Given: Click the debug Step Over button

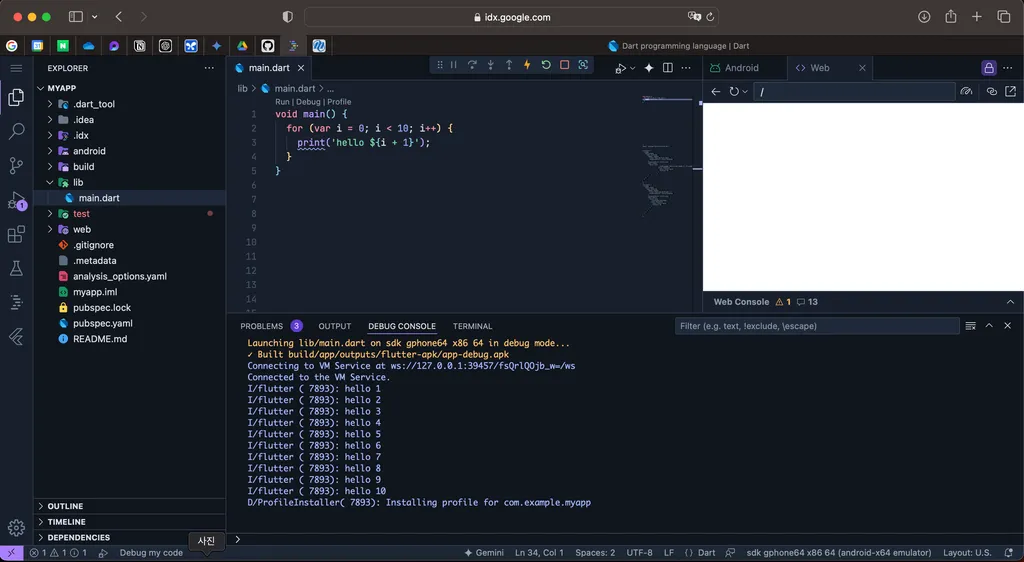Looking at the screenshot, I should [x=472, y=65].
